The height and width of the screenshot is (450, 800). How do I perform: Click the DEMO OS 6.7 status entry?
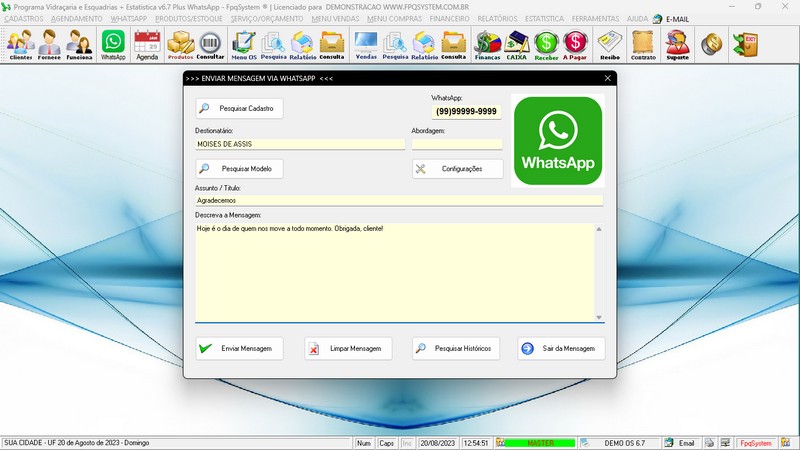tap(624, 443)
